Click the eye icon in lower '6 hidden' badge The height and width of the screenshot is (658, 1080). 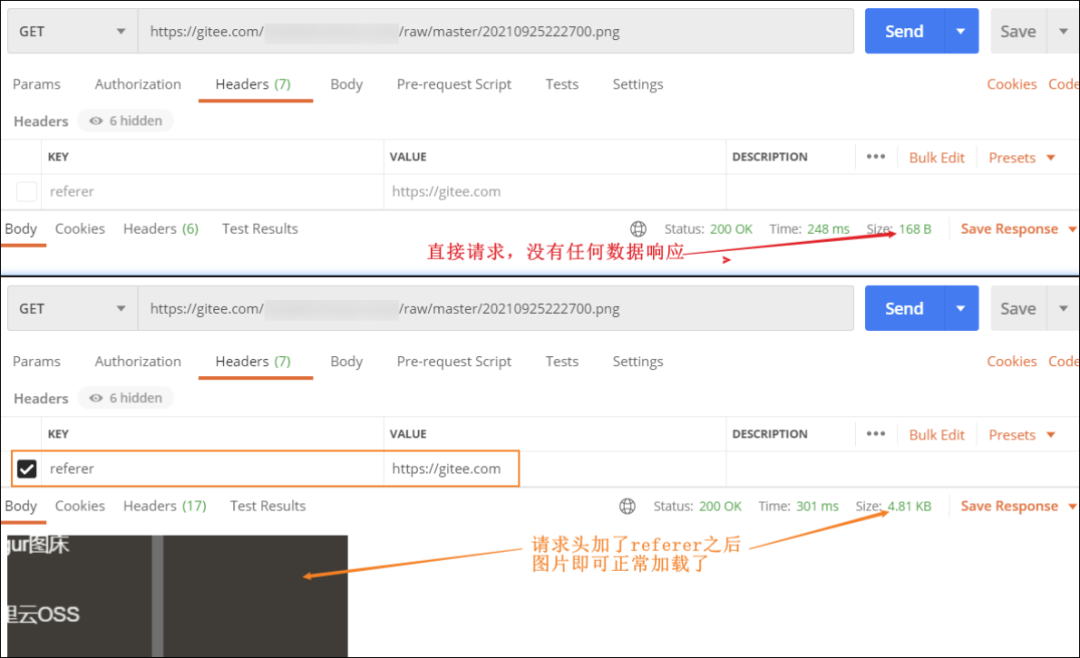tap(96, 398)
